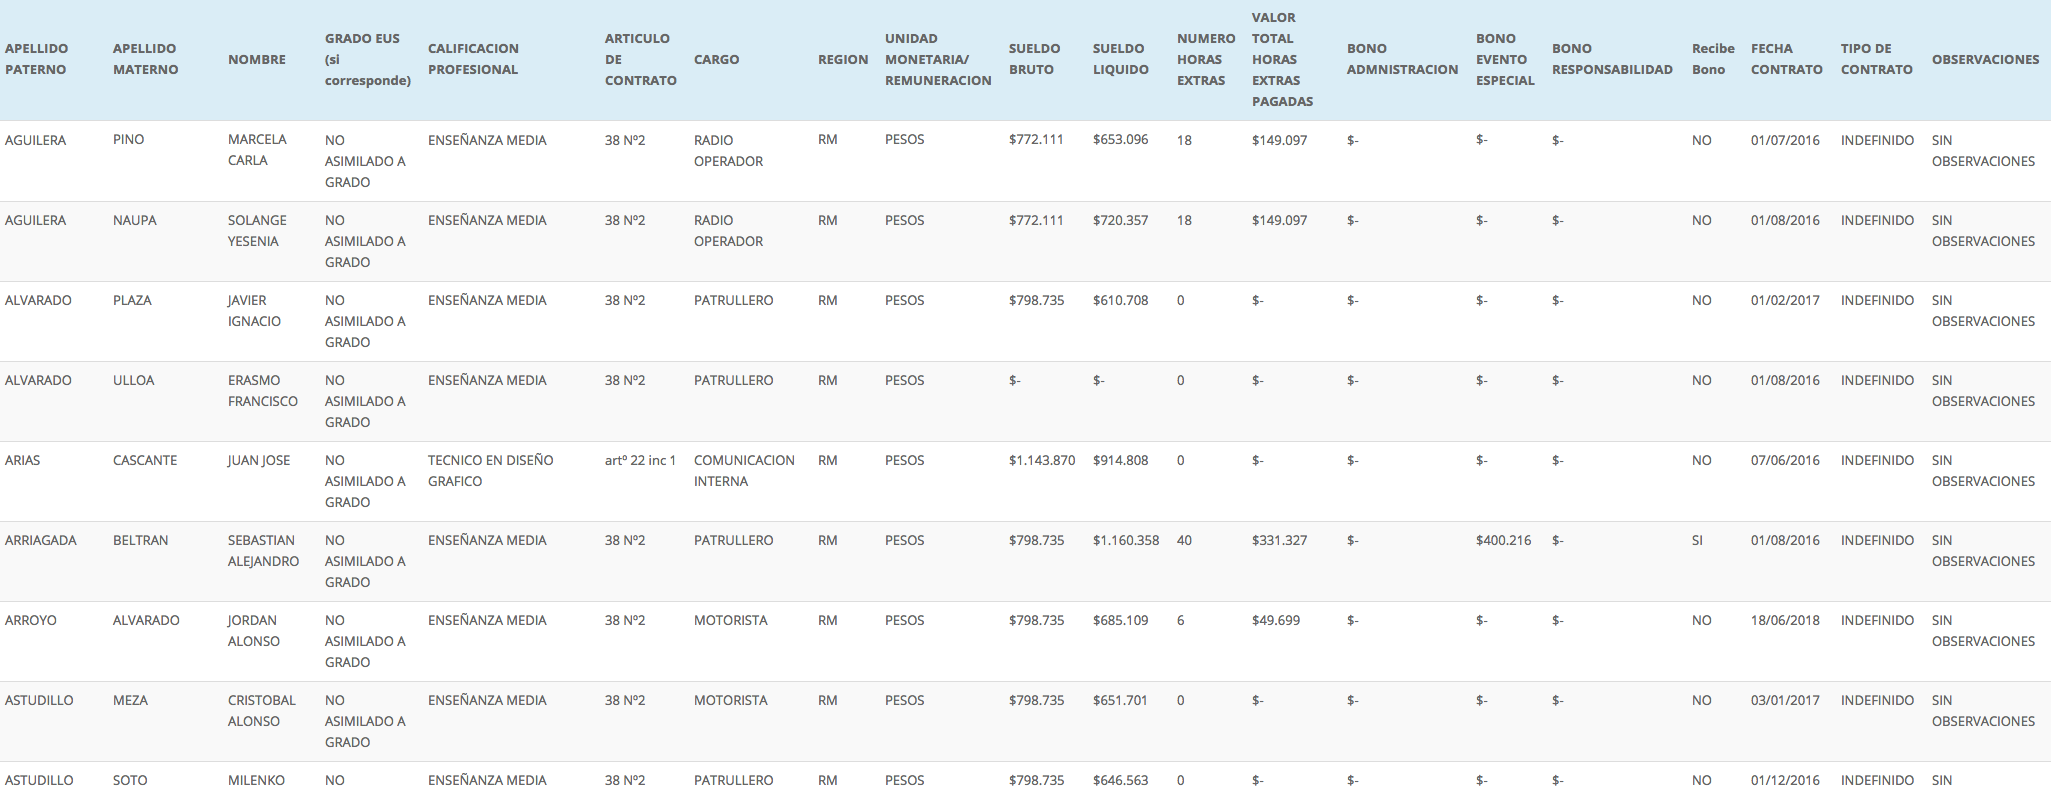The width and height of the screenshot is (2051, 788).
Task: Click the TIPO DE CONTRATO header
Action: point(1877,59)
